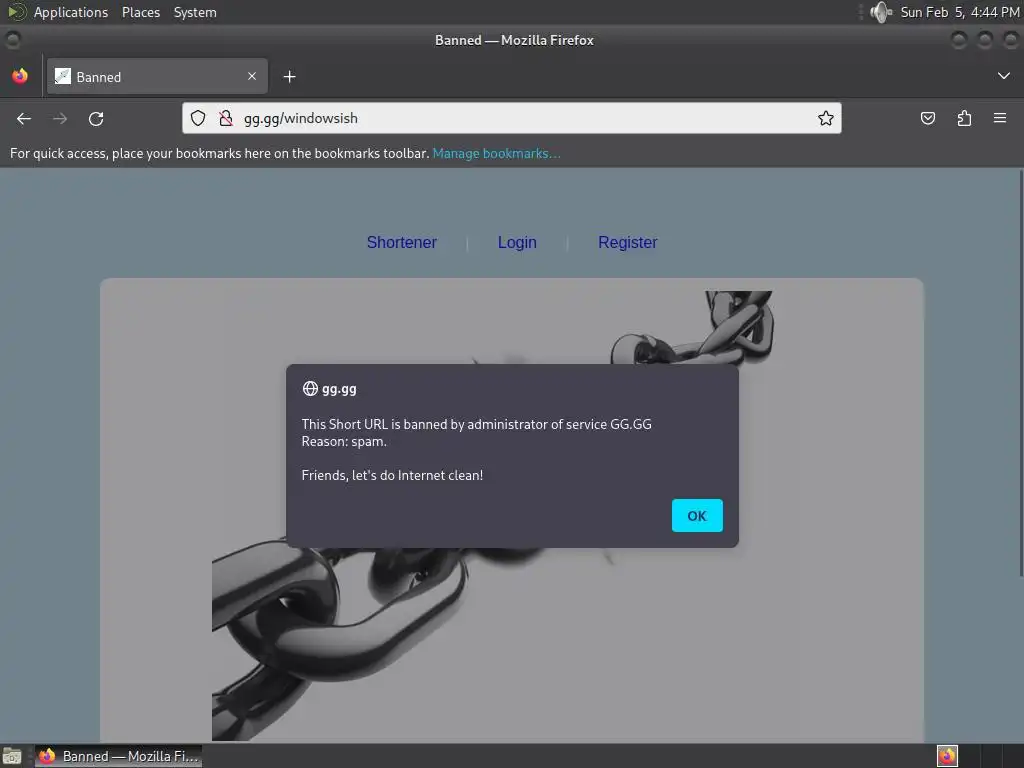Open the Save to Pocket icon
The width and height of the screenshot is (1024, 768).
click(927, 118)
